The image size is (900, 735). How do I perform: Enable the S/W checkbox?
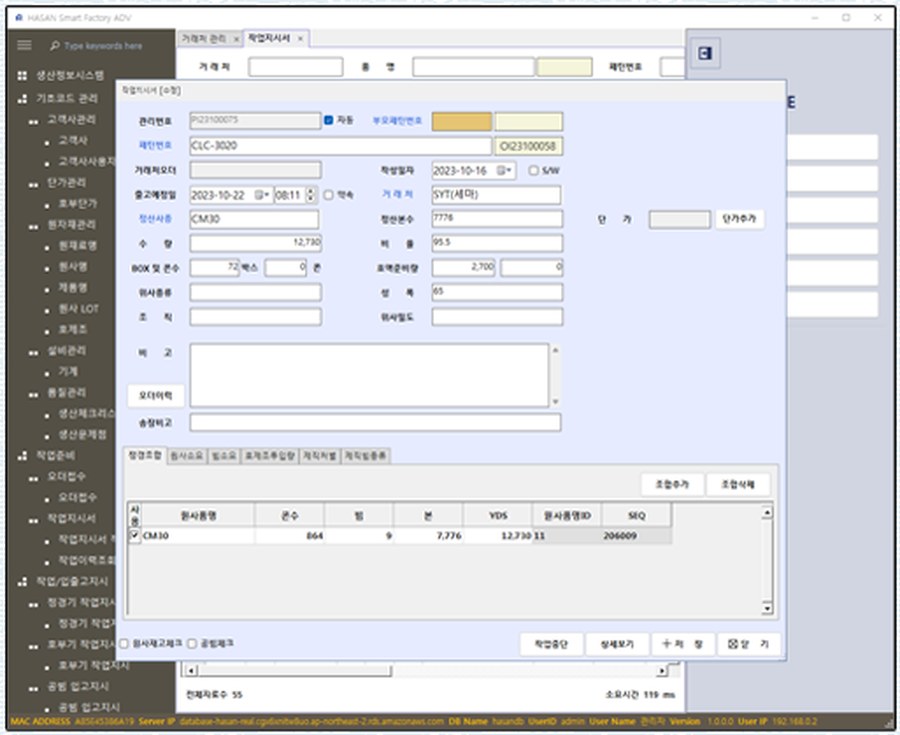pos(533,170)
